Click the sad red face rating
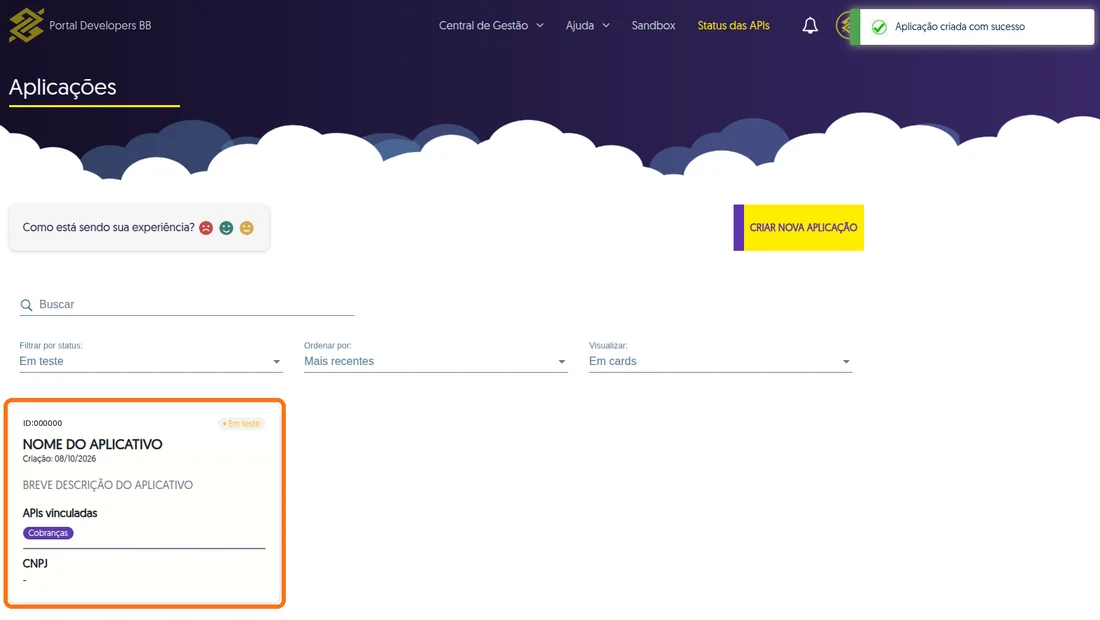The width and height of the screenshot is (1100, 620). (206, 228)
